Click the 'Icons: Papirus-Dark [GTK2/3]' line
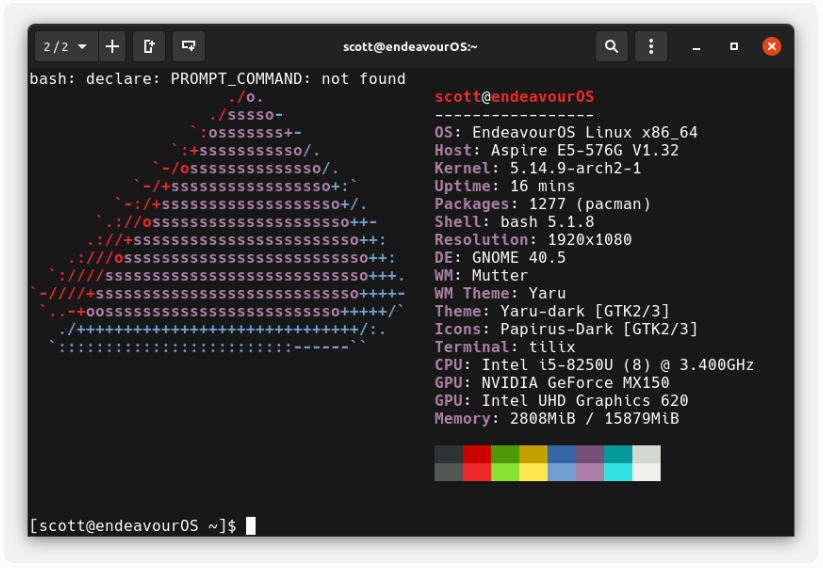 [566, 329]
